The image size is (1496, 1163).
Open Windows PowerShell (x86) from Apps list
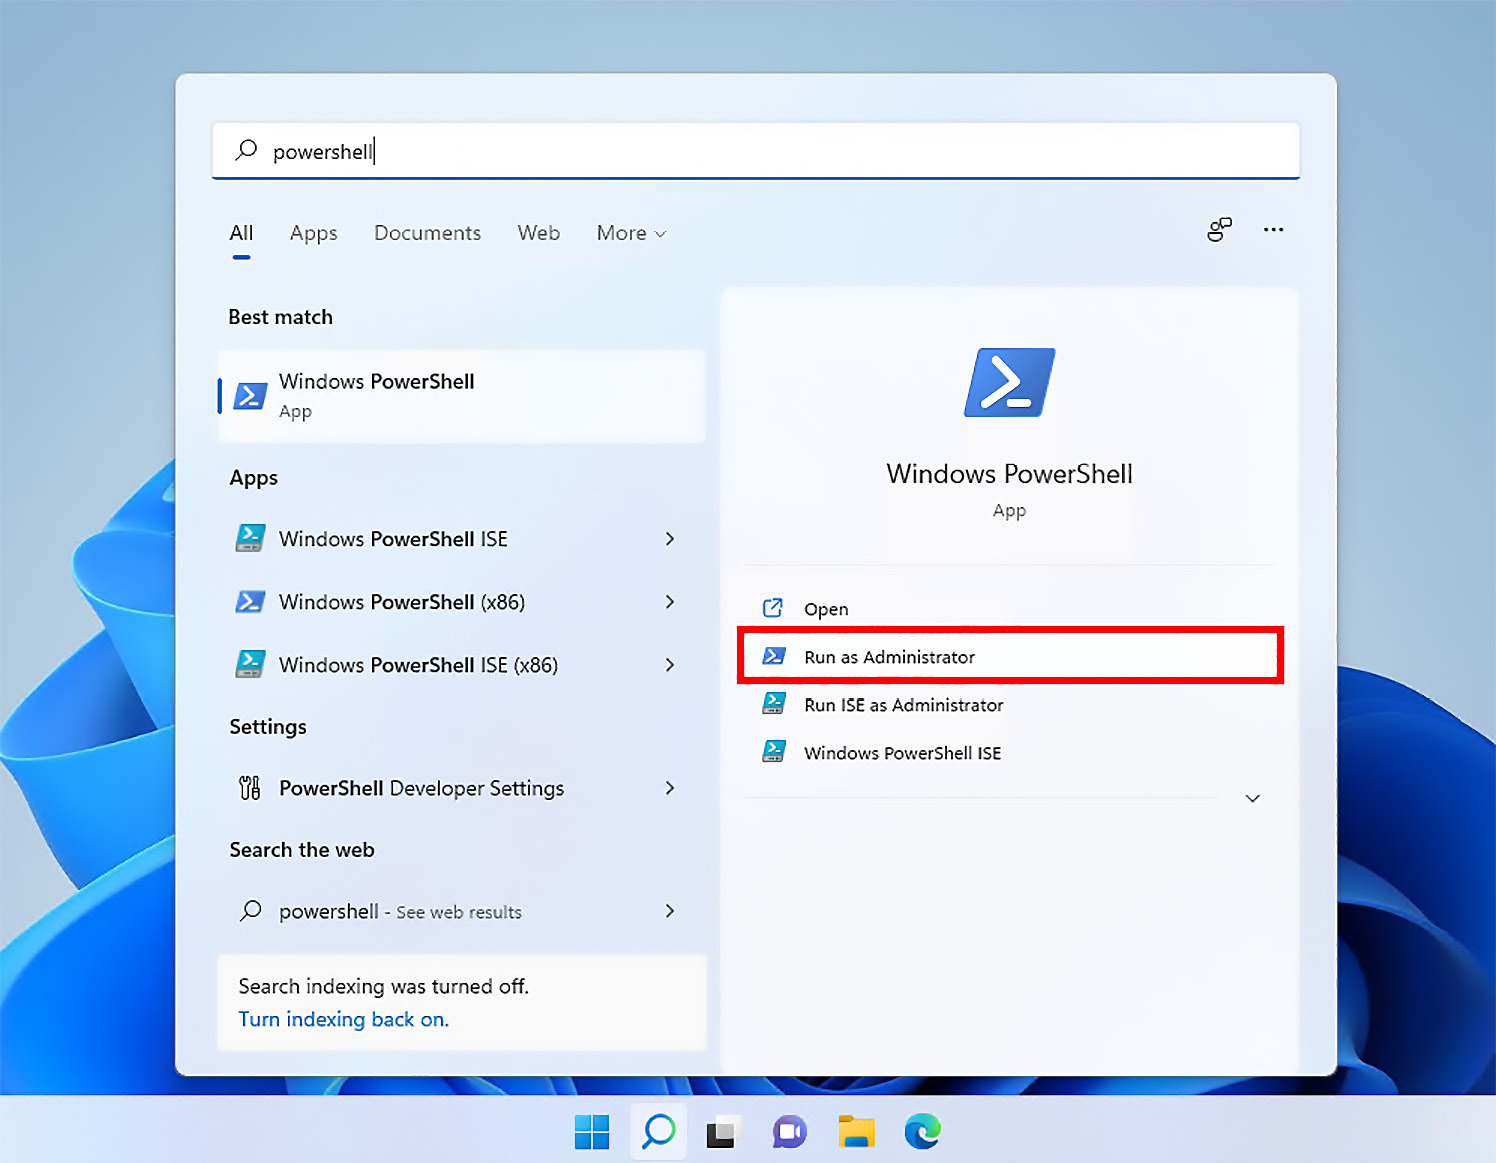[x=462, y=602]
